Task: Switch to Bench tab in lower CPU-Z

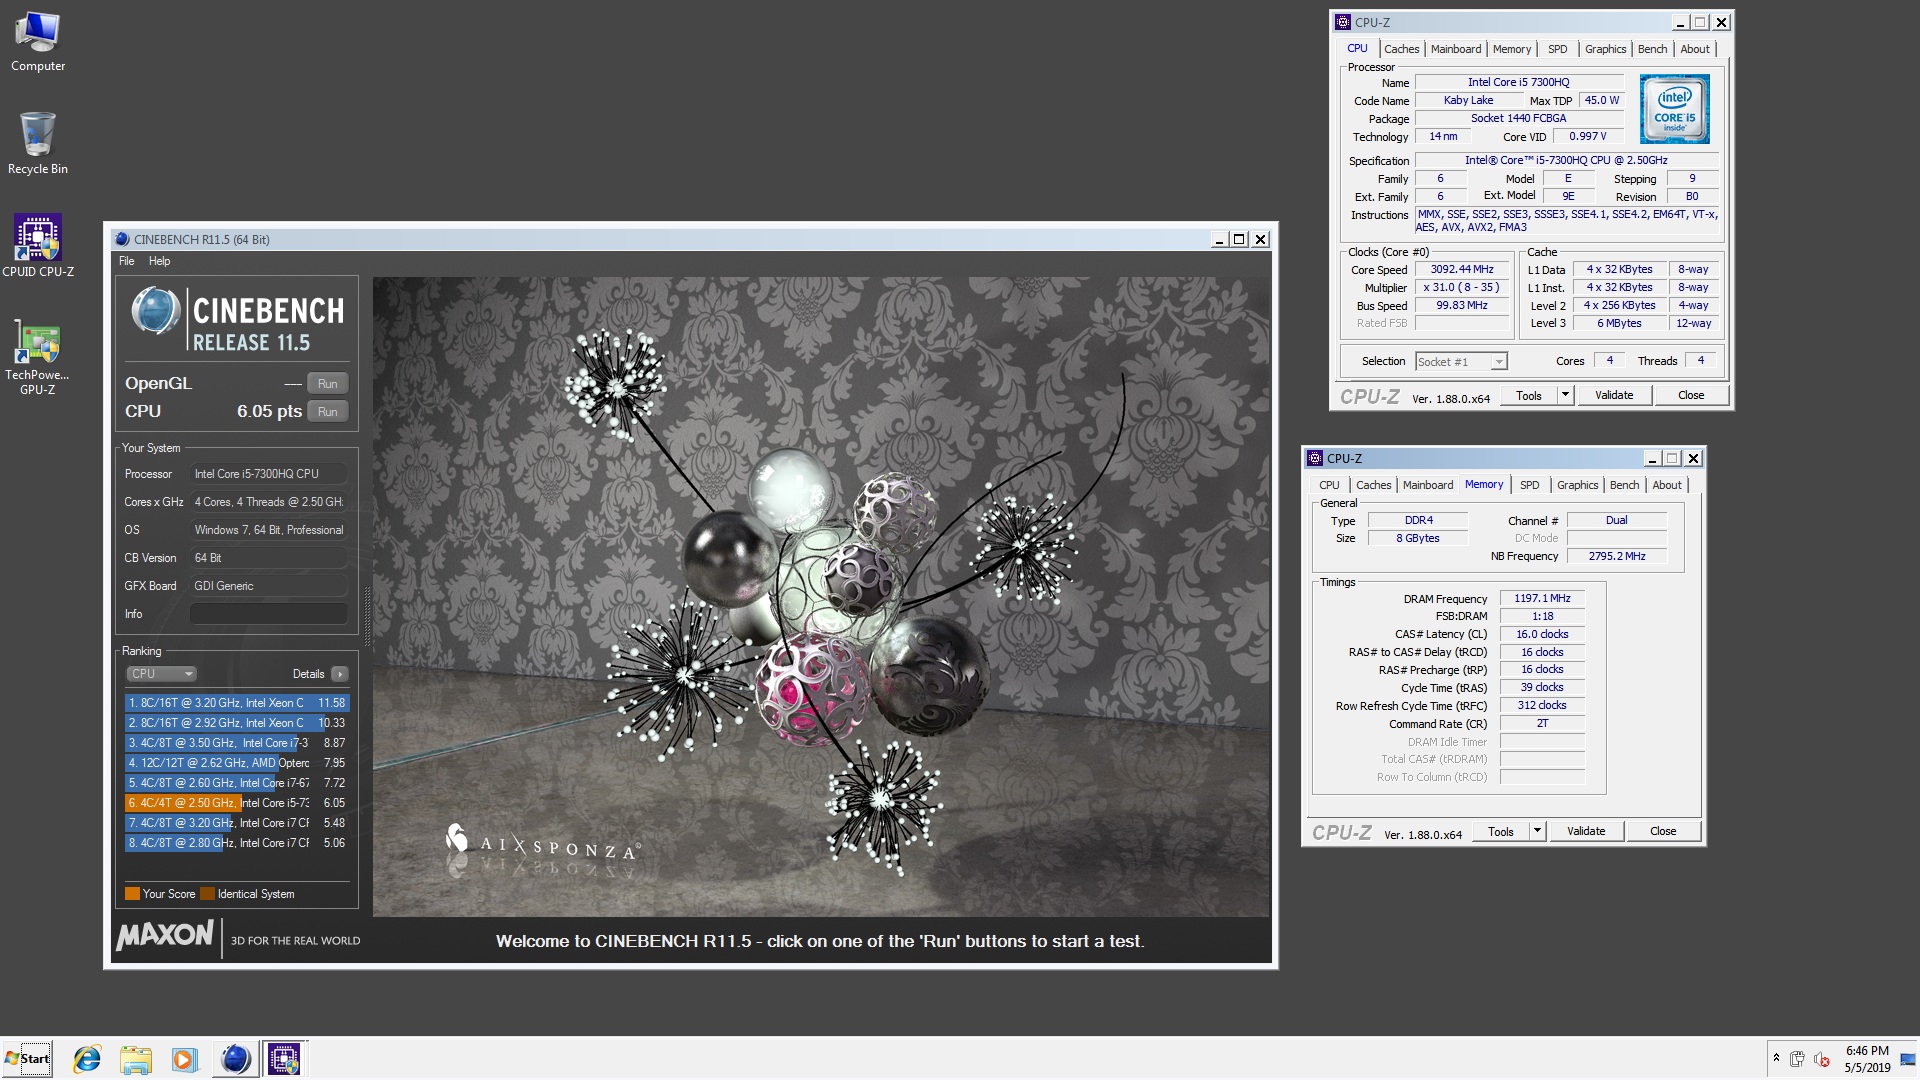Action: pyautogui.click(x=1624, y=485)
